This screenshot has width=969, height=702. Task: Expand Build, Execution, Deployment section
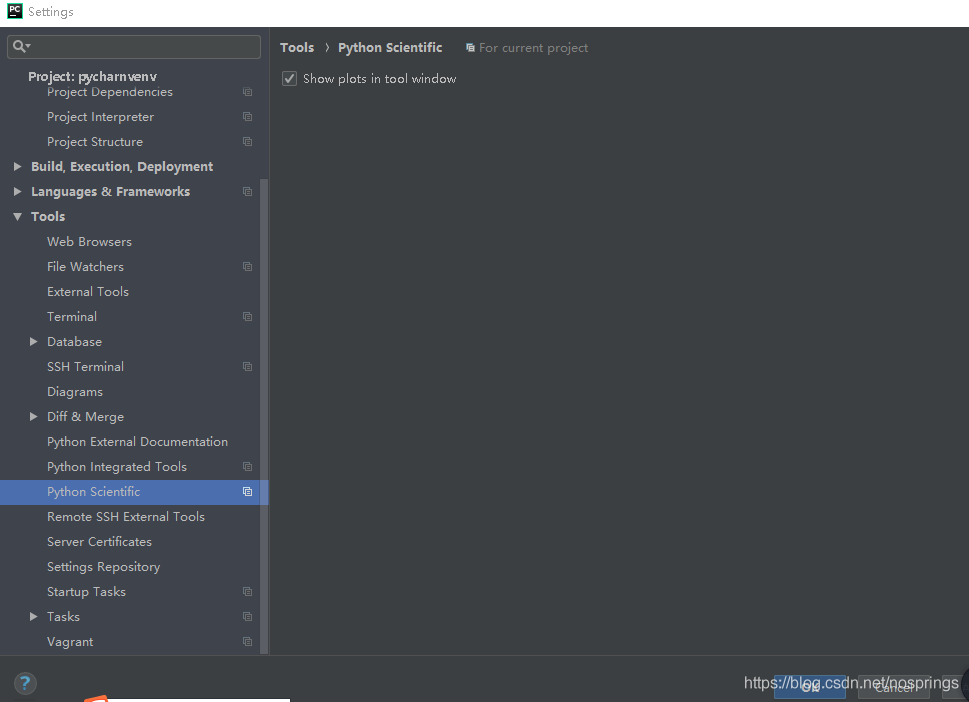[17, 166]
